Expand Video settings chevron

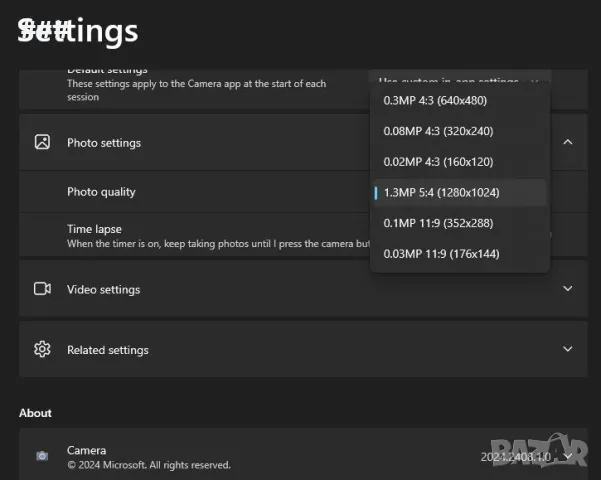tap(568, 289)
